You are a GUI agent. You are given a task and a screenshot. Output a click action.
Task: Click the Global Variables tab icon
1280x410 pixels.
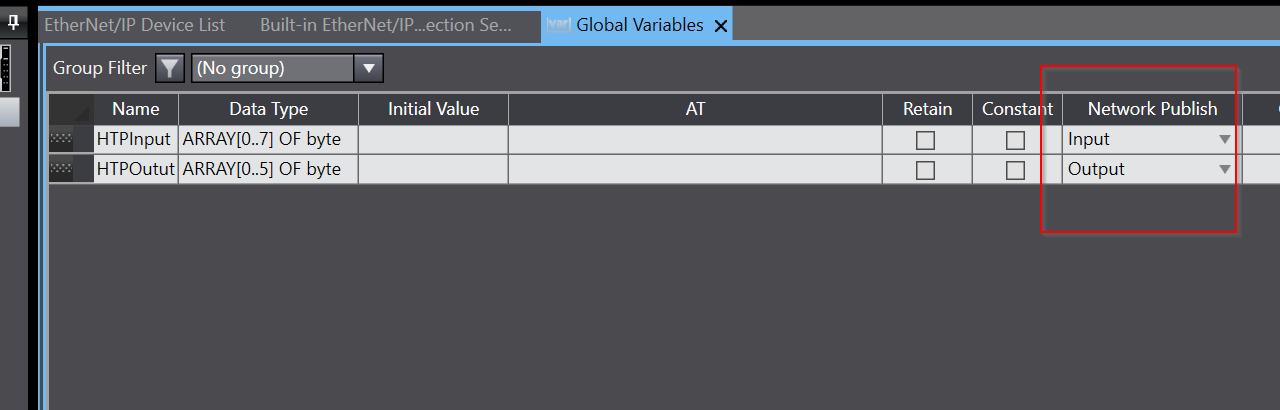[x=558, y=25]
